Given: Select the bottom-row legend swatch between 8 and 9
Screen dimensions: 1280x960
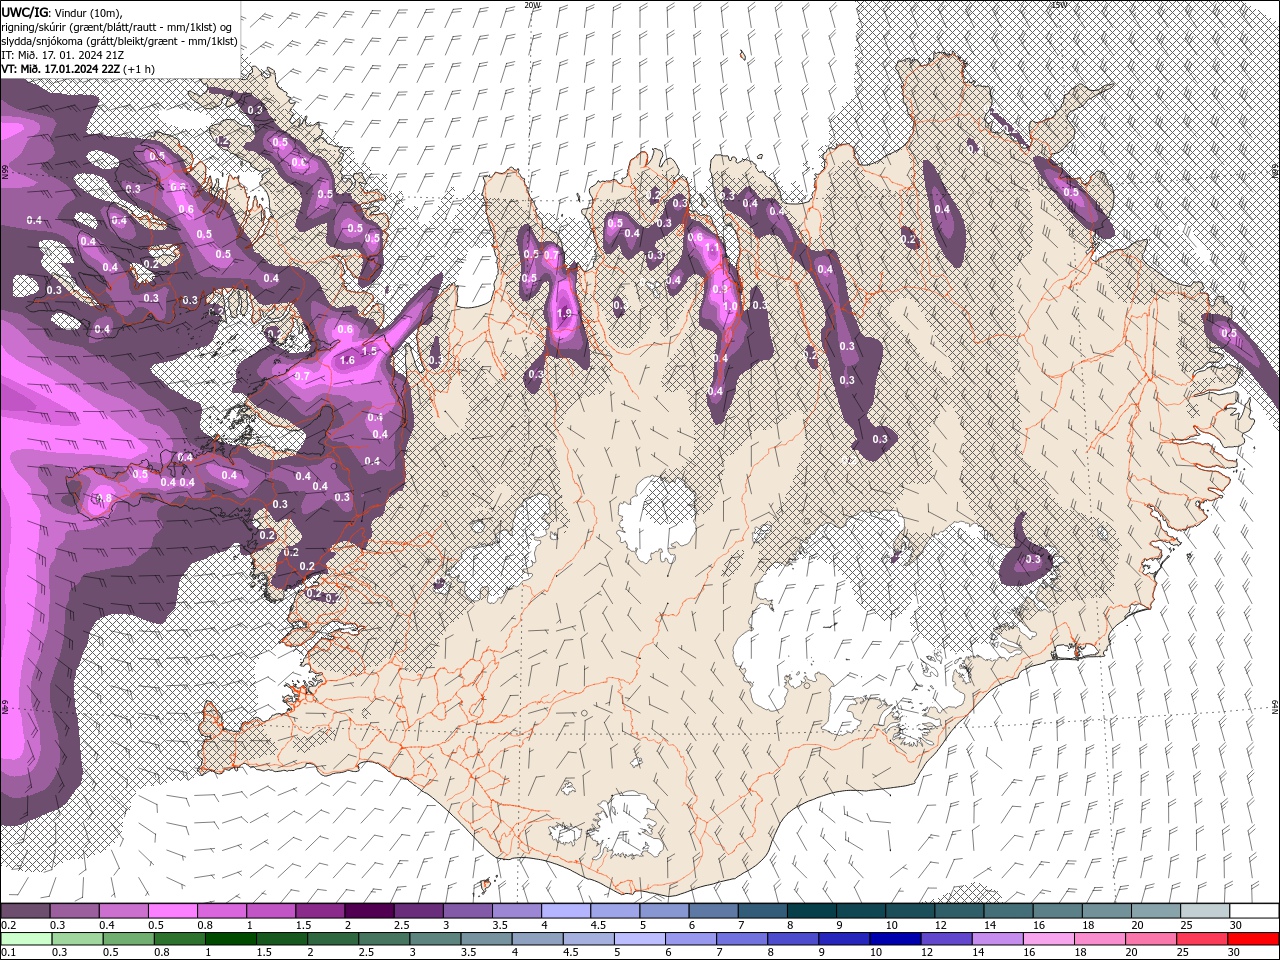Looking at the screenshot, I should (x=793, y=938).
